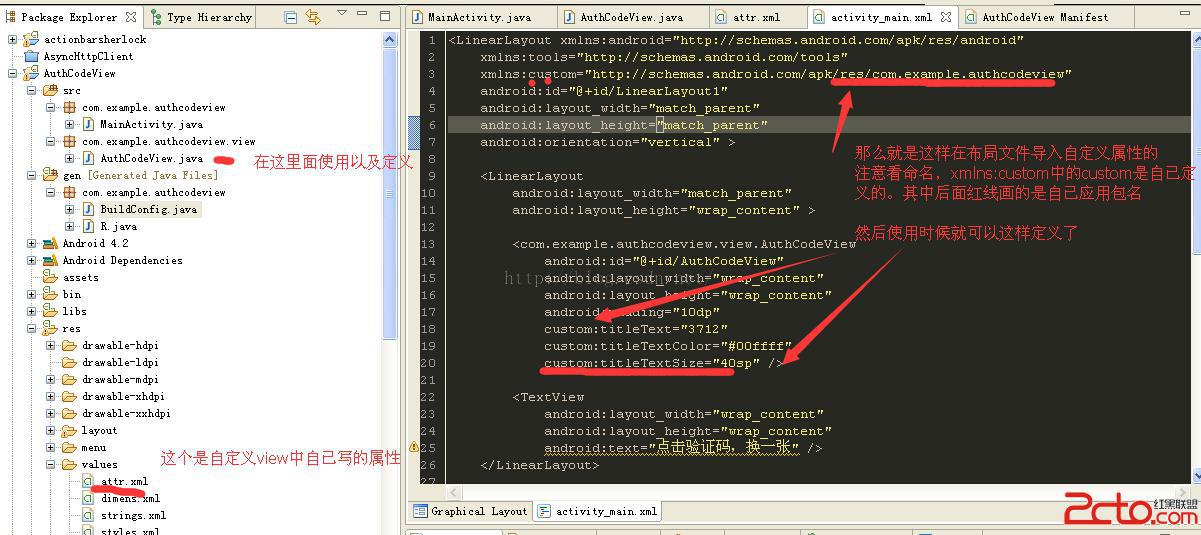Select the Android Dependencies library icon
This screenshot has width=1201, height=535.
[50, 260]
